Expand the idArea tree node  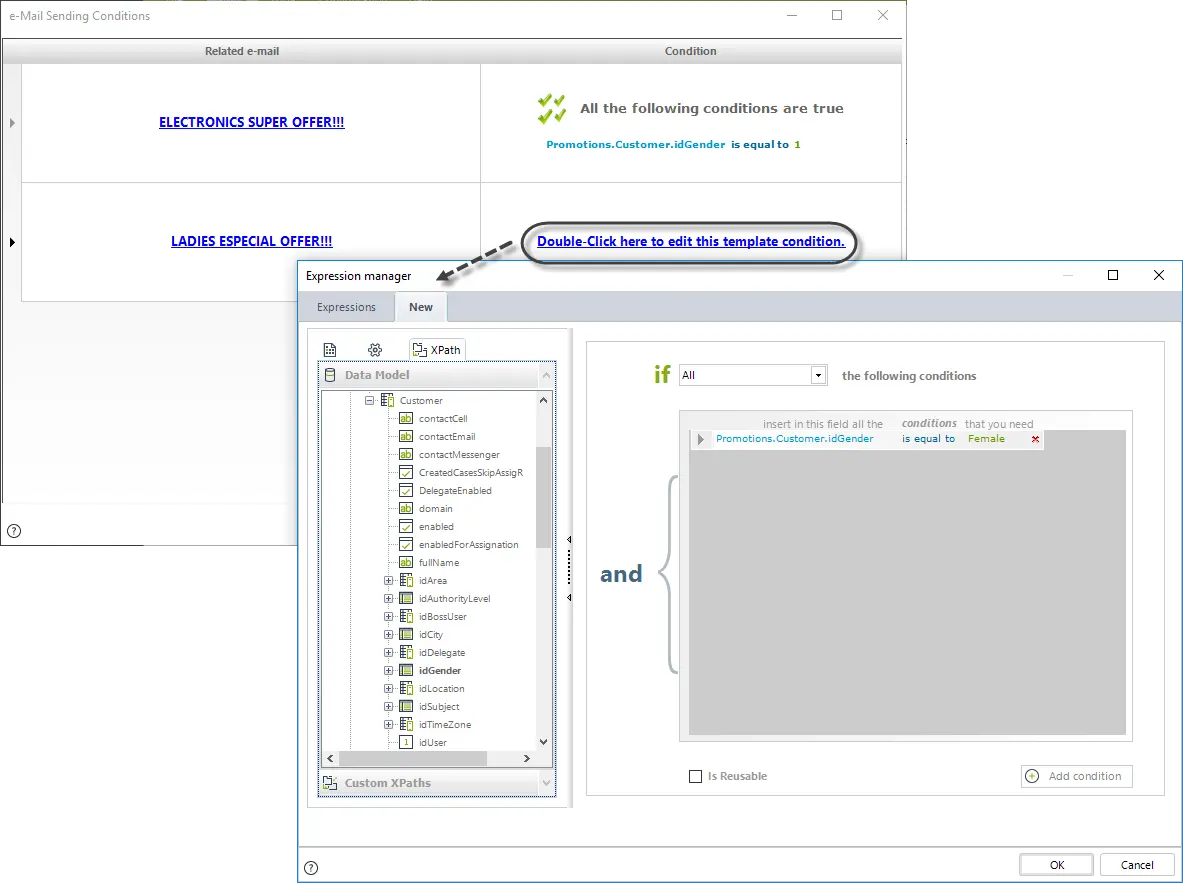point(388,580)
